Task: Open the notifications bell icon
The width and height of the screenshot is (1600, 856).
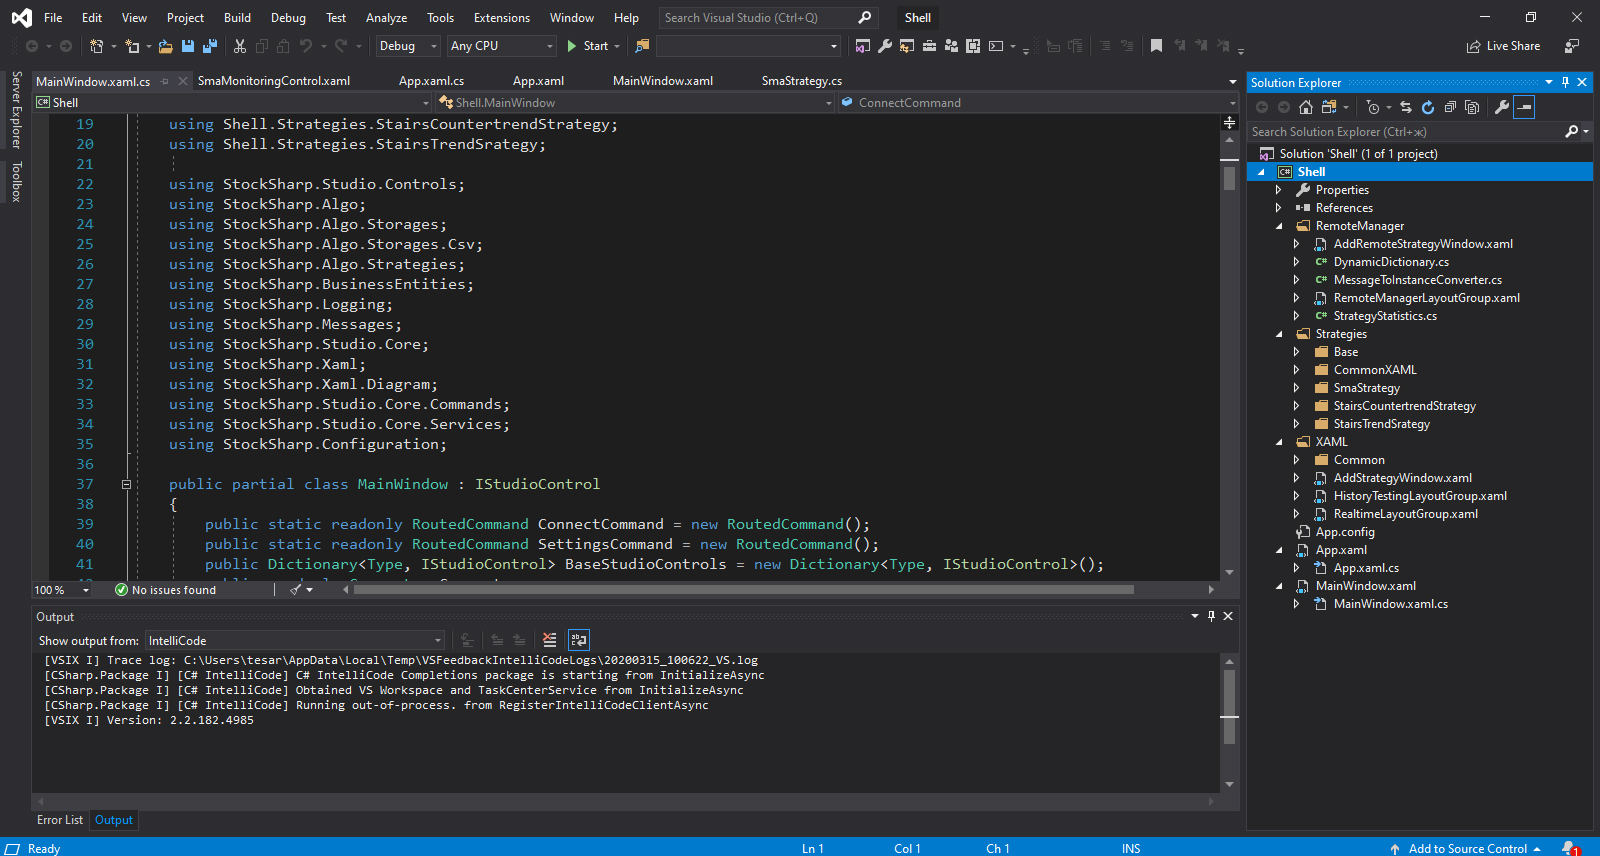Action: pos(1570,849)
